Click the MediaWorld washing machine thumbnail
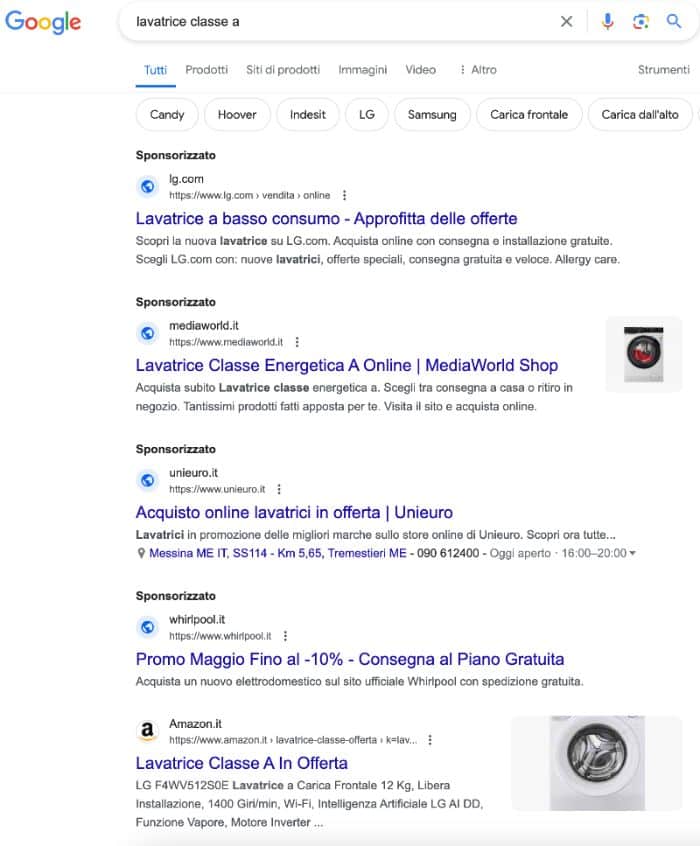Screen dimensions: 700x846 click(643, 354)
